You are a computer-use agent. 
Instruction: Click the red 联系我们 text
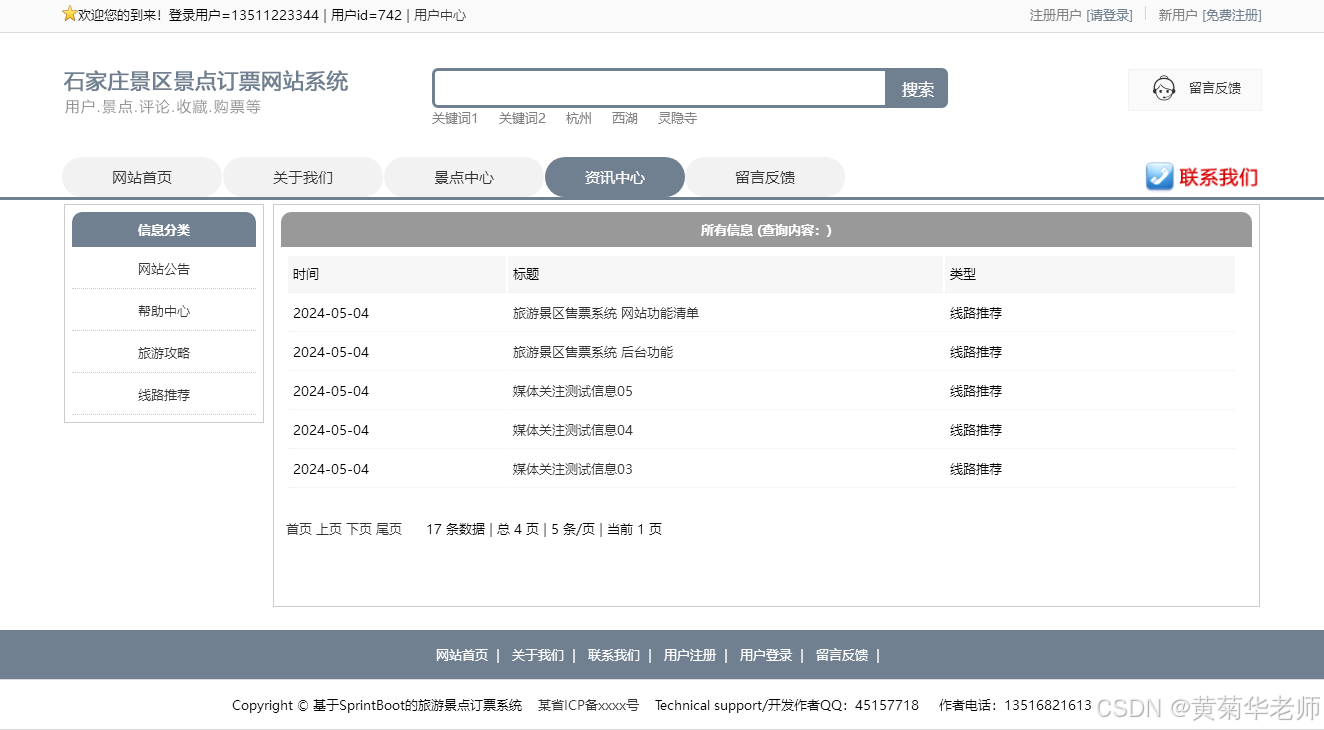(1219, 177)
